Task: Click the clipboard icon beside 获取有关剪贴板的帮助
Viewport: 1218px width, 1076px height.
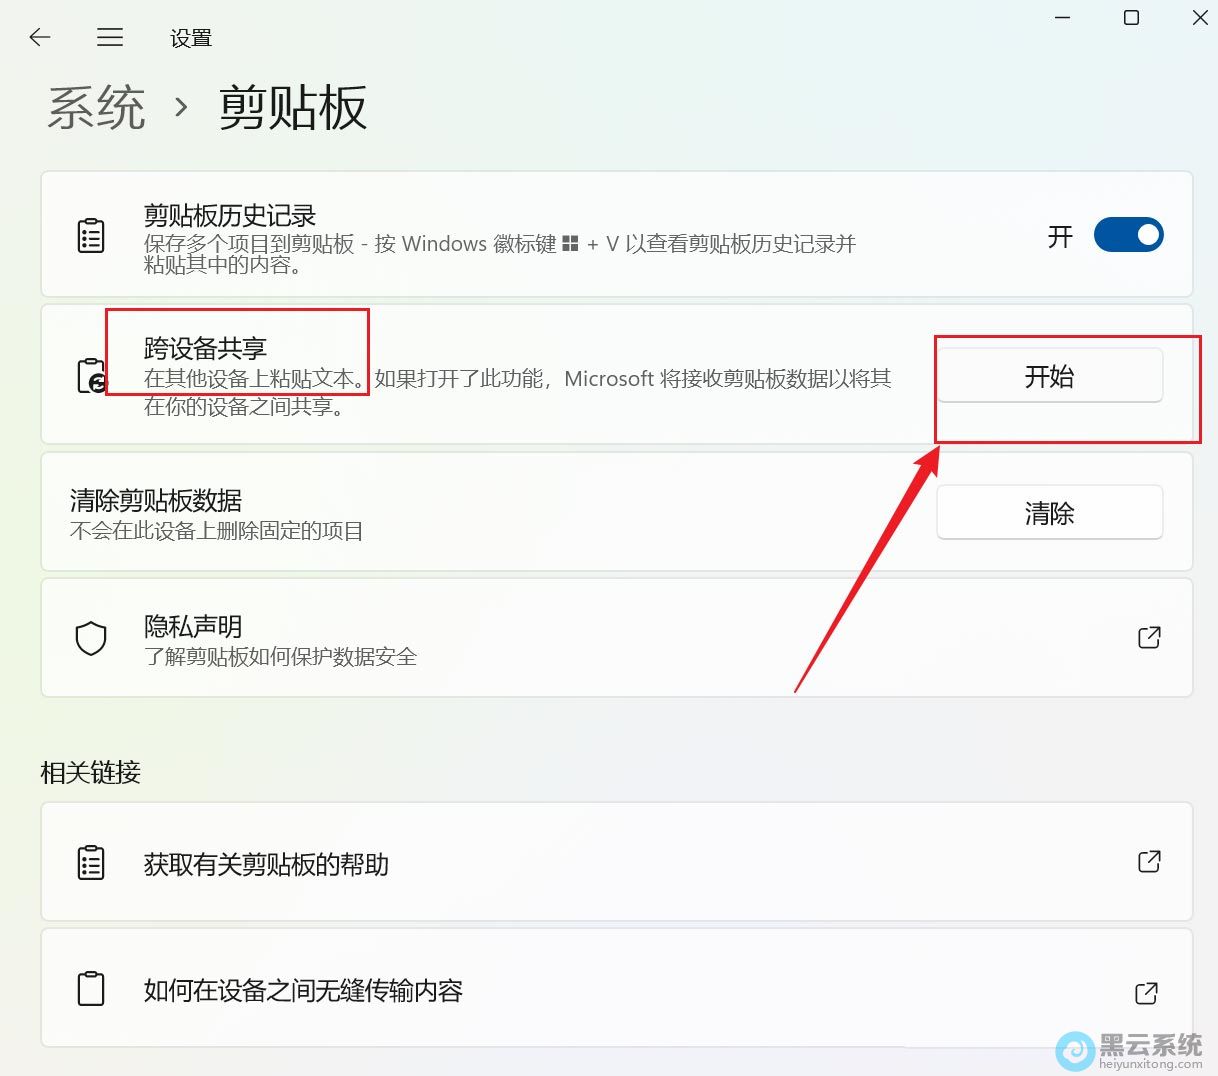Action: coord(91,862)
